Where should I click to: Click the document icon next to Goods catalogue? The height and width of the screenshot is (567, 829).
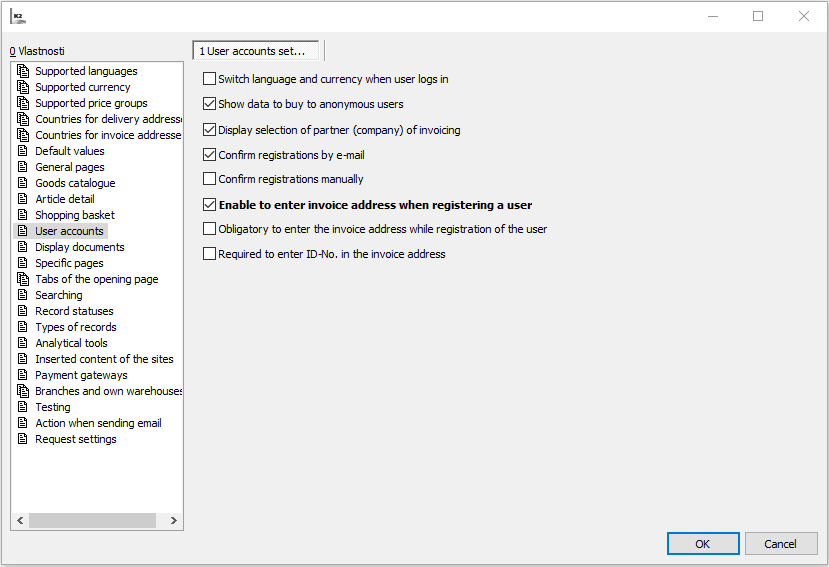tap(23, 183)
